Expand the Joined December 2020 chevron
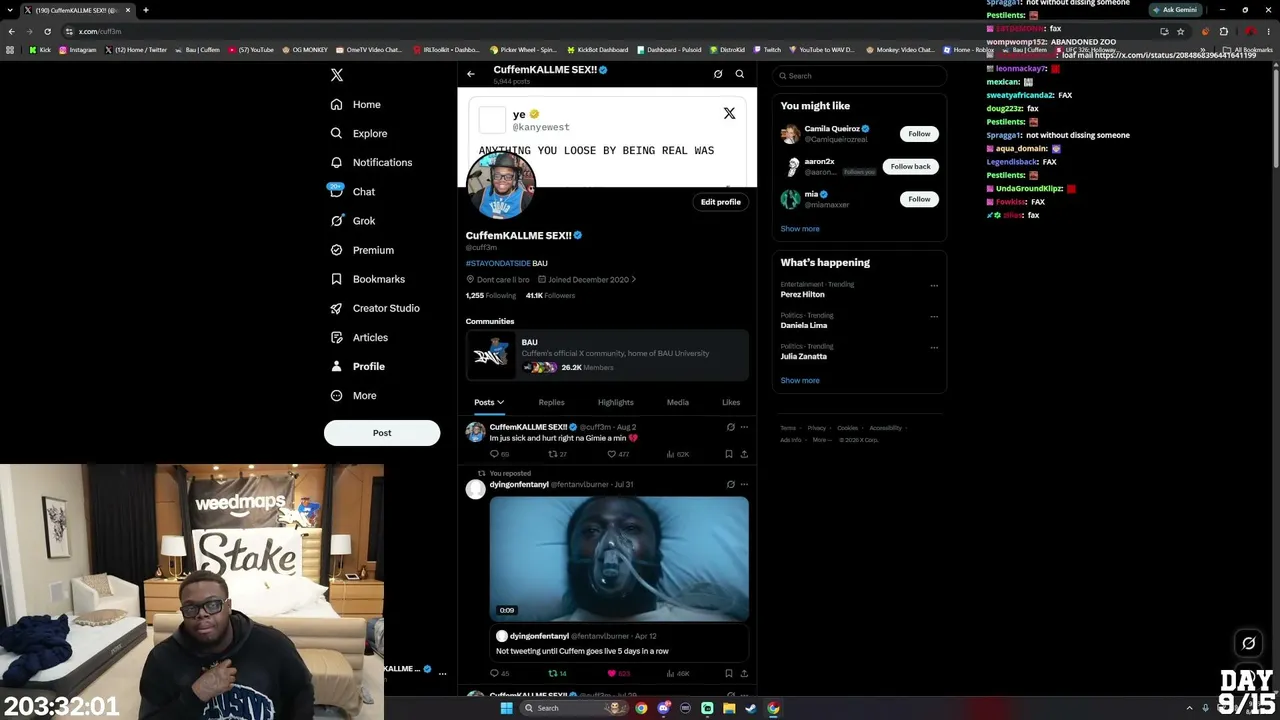 633,280
